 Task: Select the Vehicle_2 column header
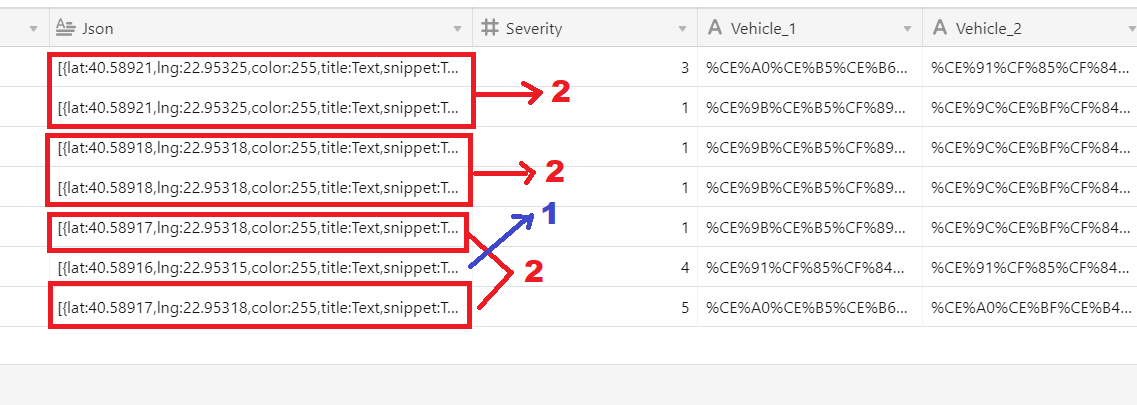coord(1030,28)
